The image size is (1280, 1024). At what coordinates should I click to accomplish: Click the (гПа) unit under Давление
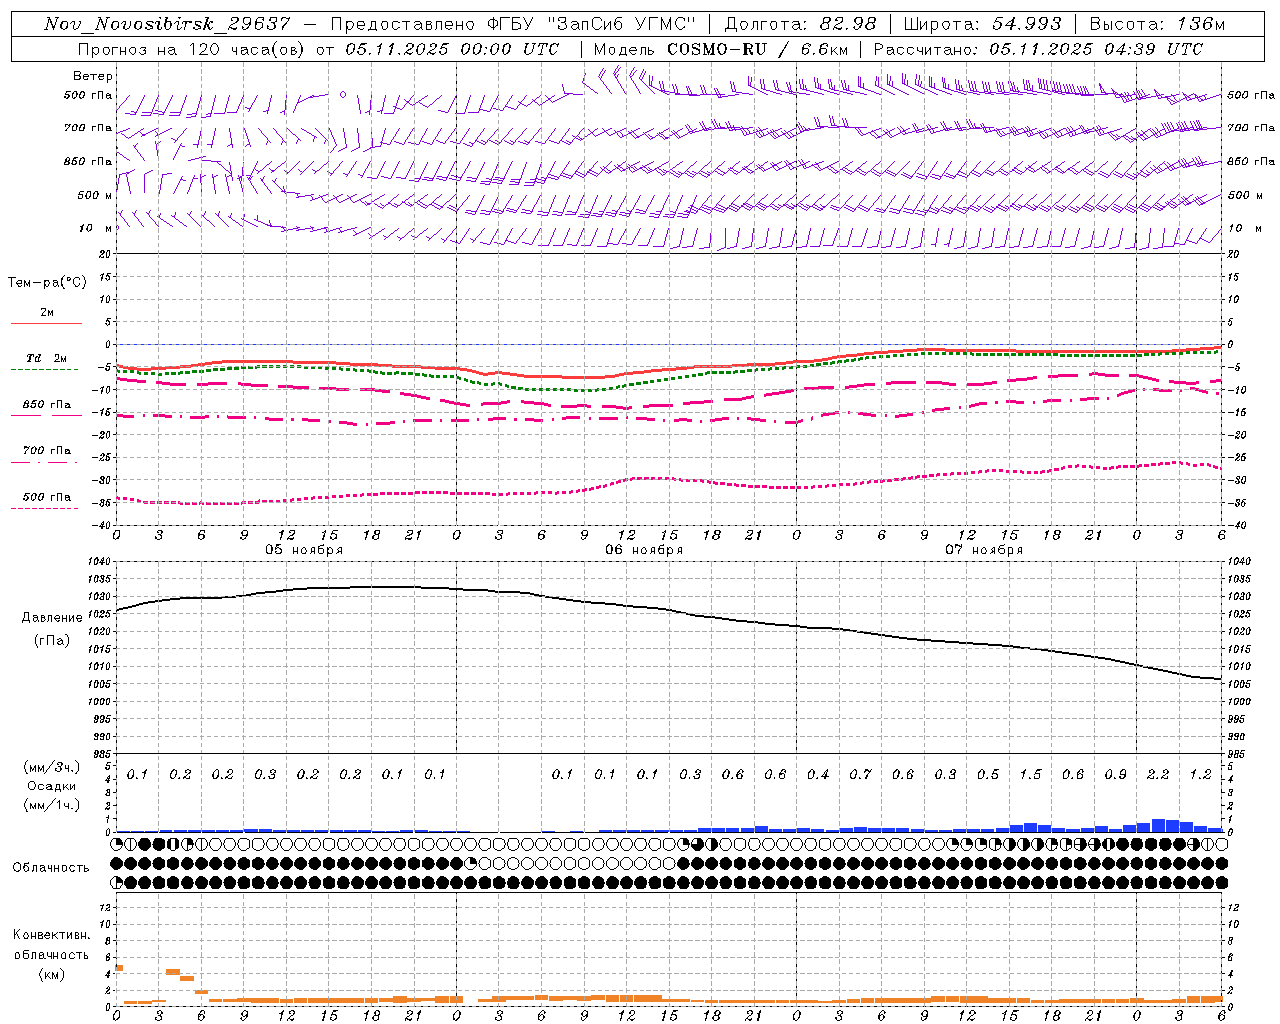click(x=52, y=640)
